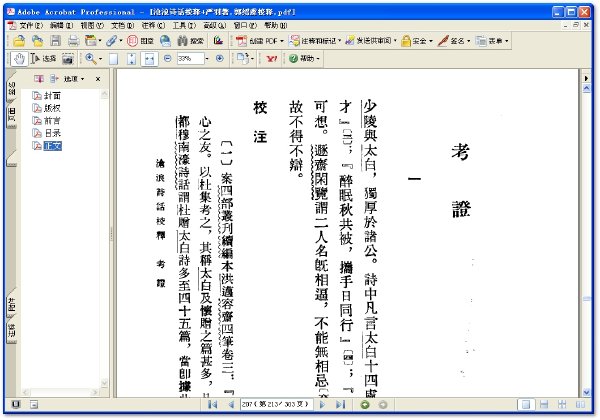Click the Save disk icon in toolbar

(x=55, y=41)
